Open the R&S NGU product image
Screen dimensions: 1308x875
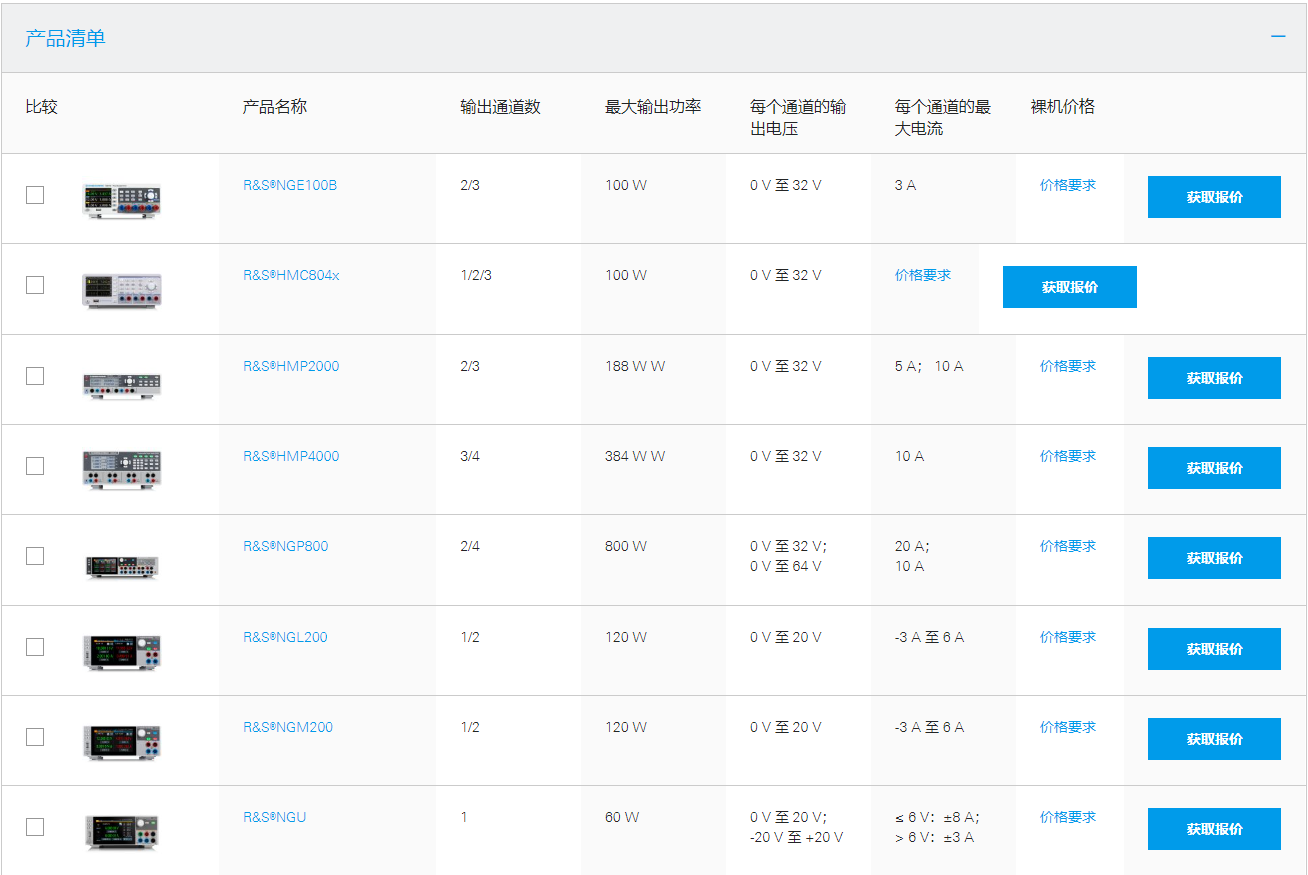[x=121, y=832]
